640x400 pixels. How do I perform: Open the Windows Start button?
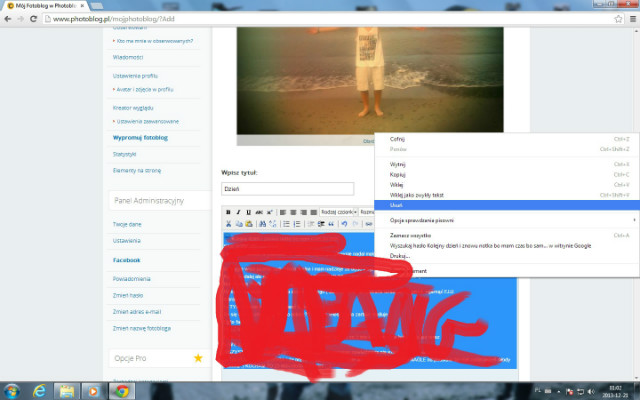pos(11,391)
